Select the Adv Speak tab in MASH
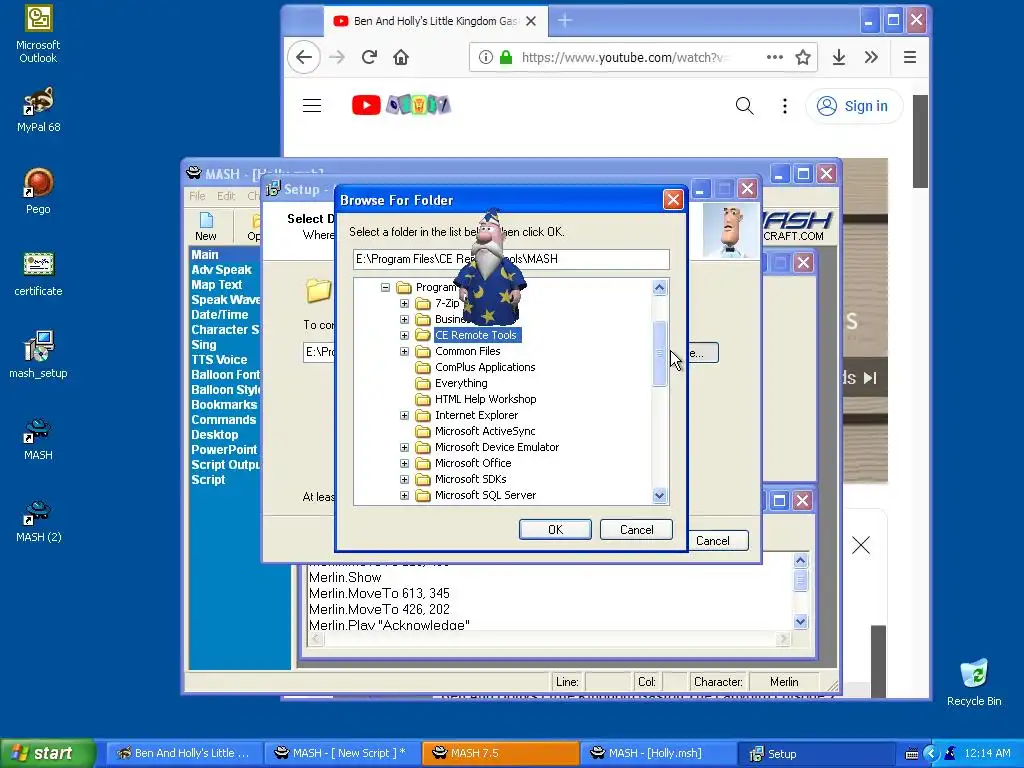 point(221,270)
